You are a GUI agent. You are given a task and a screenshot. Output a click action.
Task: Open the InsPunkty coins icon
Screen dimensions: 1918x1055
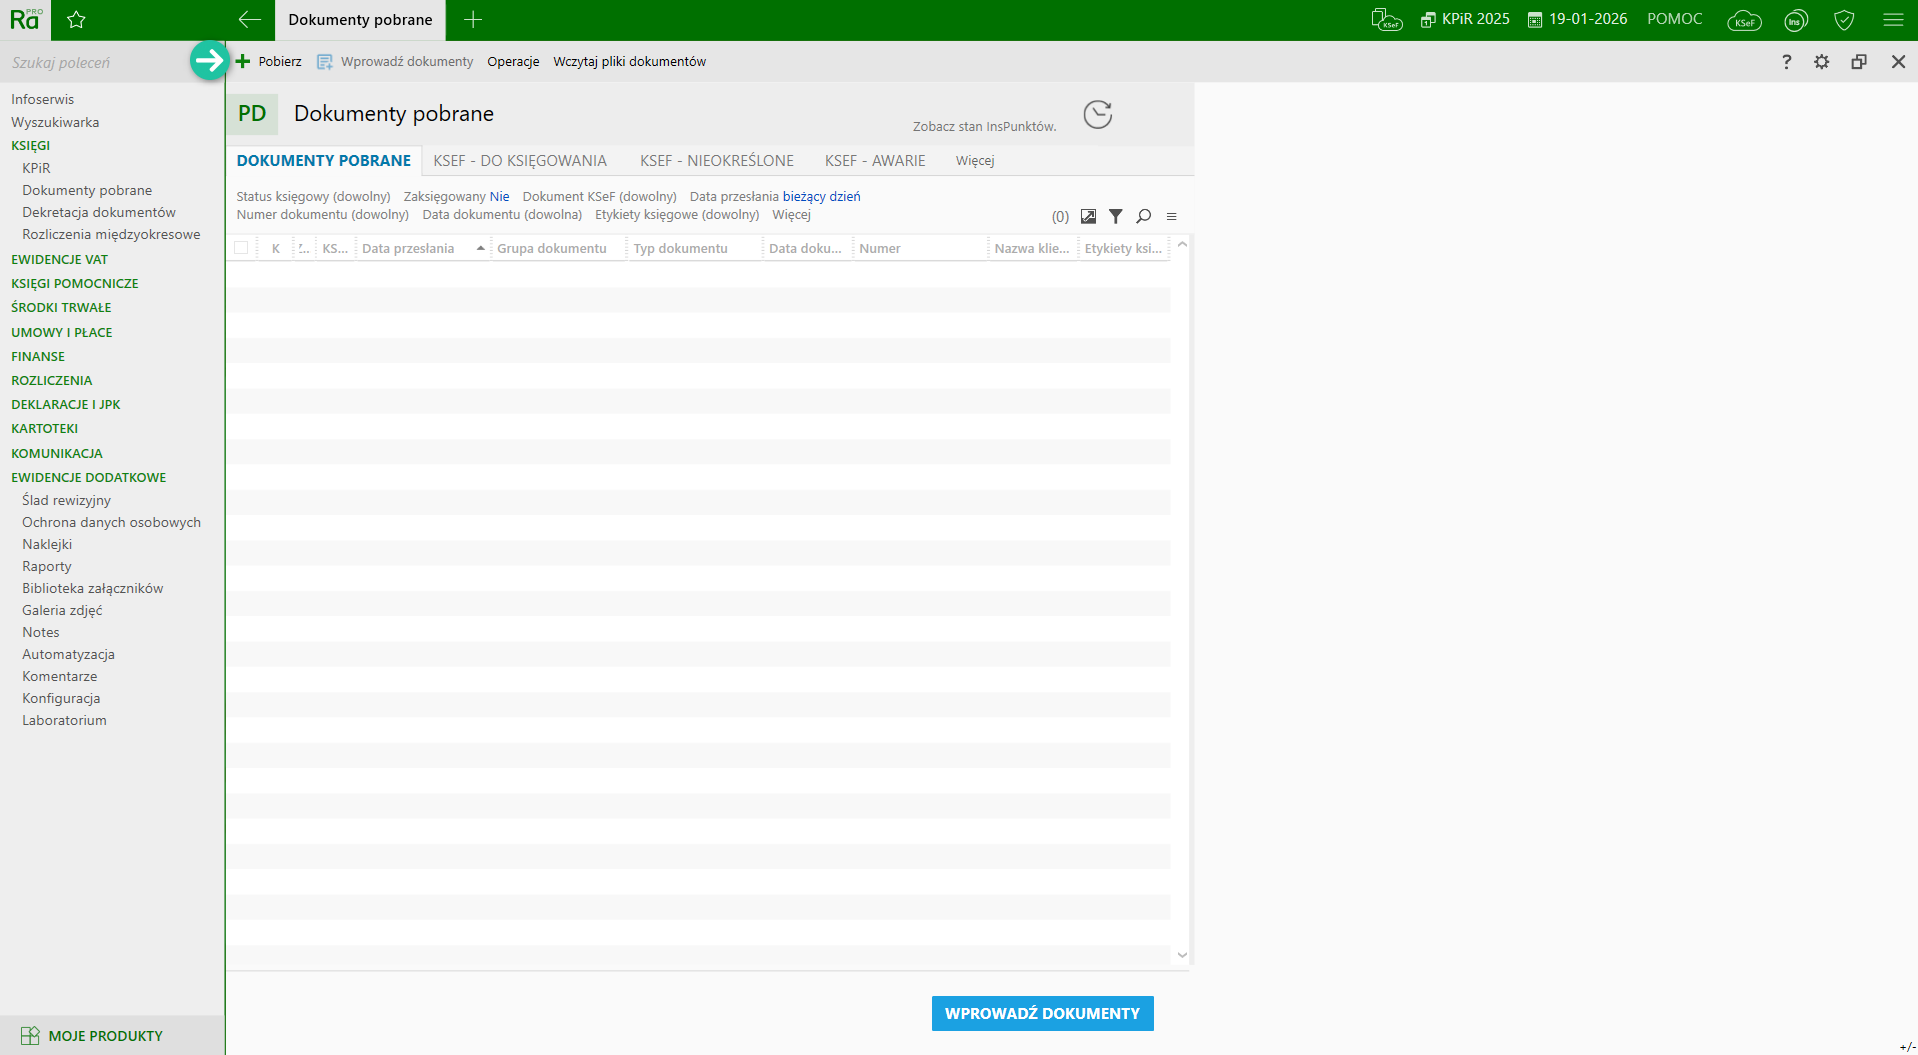pos(1796,20)
